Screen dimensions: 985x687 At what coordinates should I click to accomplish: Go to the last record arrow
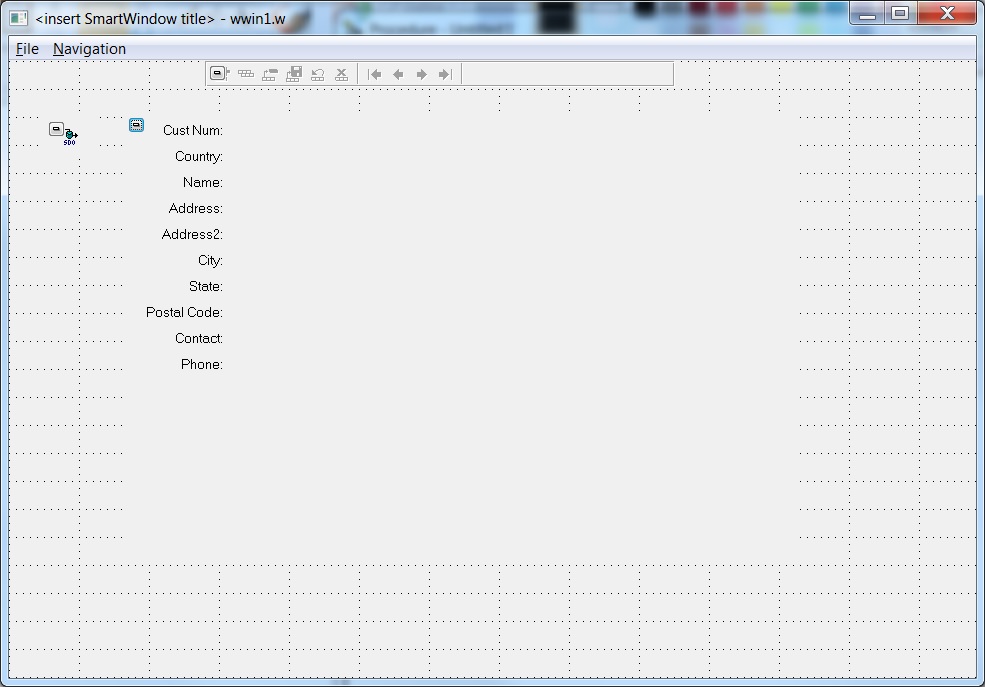point(445,75)
